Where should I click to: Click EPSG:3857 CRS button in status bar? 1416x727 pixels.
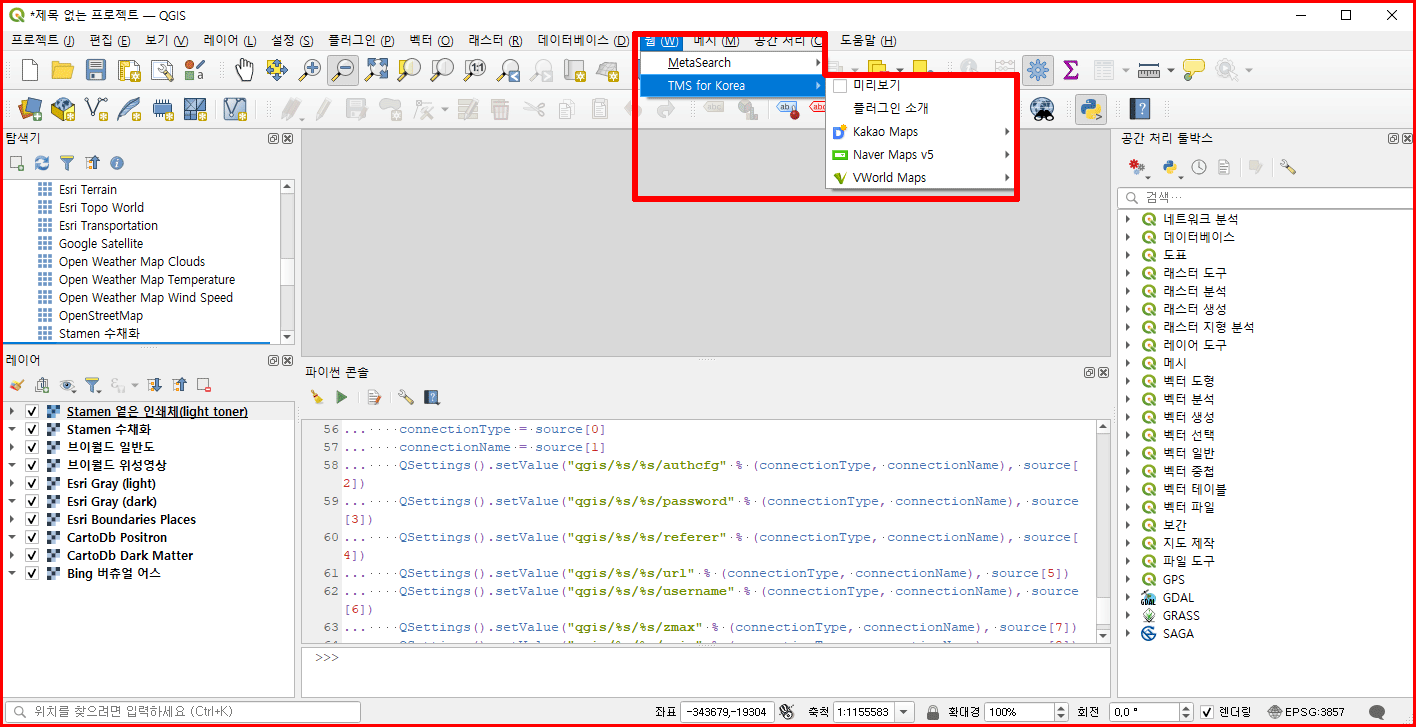pyautogui.click(x=1307, y=712)
